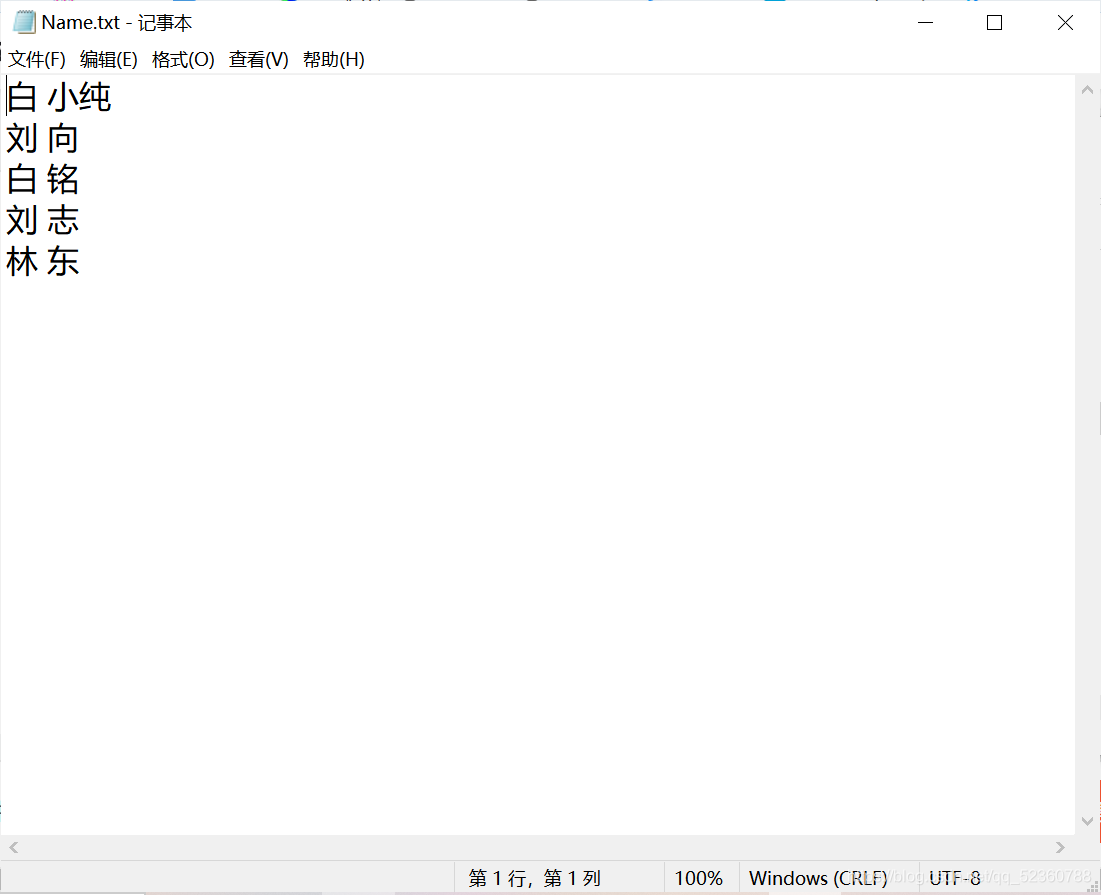This screenshot has width=1101, height=895.
Task: Click the Windows (CRLF) status entry
Action: point(818,878)
